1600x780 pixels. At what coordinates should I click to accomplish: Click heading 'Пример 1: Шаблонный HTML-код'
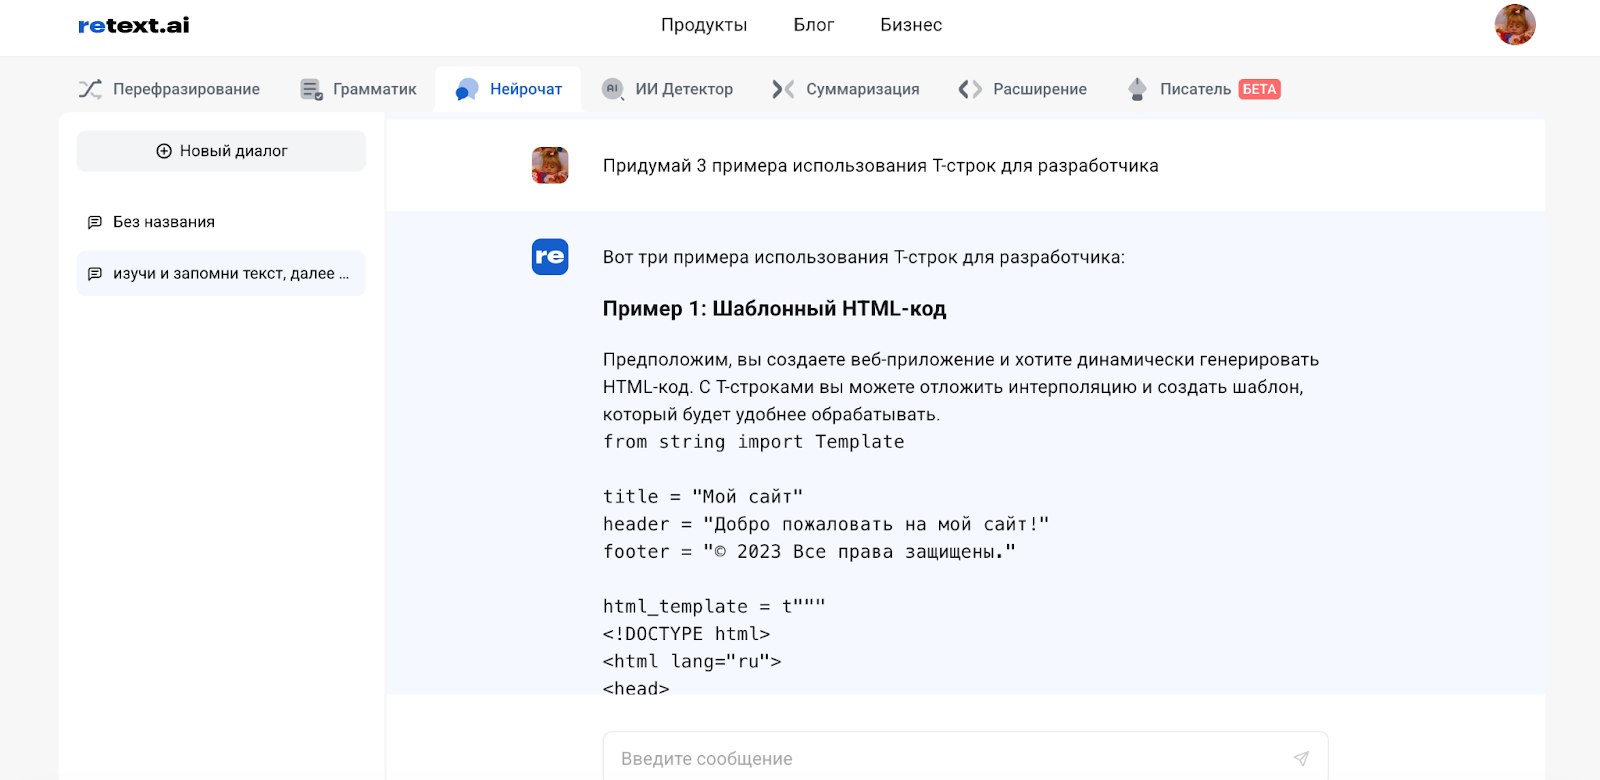click(x=774, y=309)
